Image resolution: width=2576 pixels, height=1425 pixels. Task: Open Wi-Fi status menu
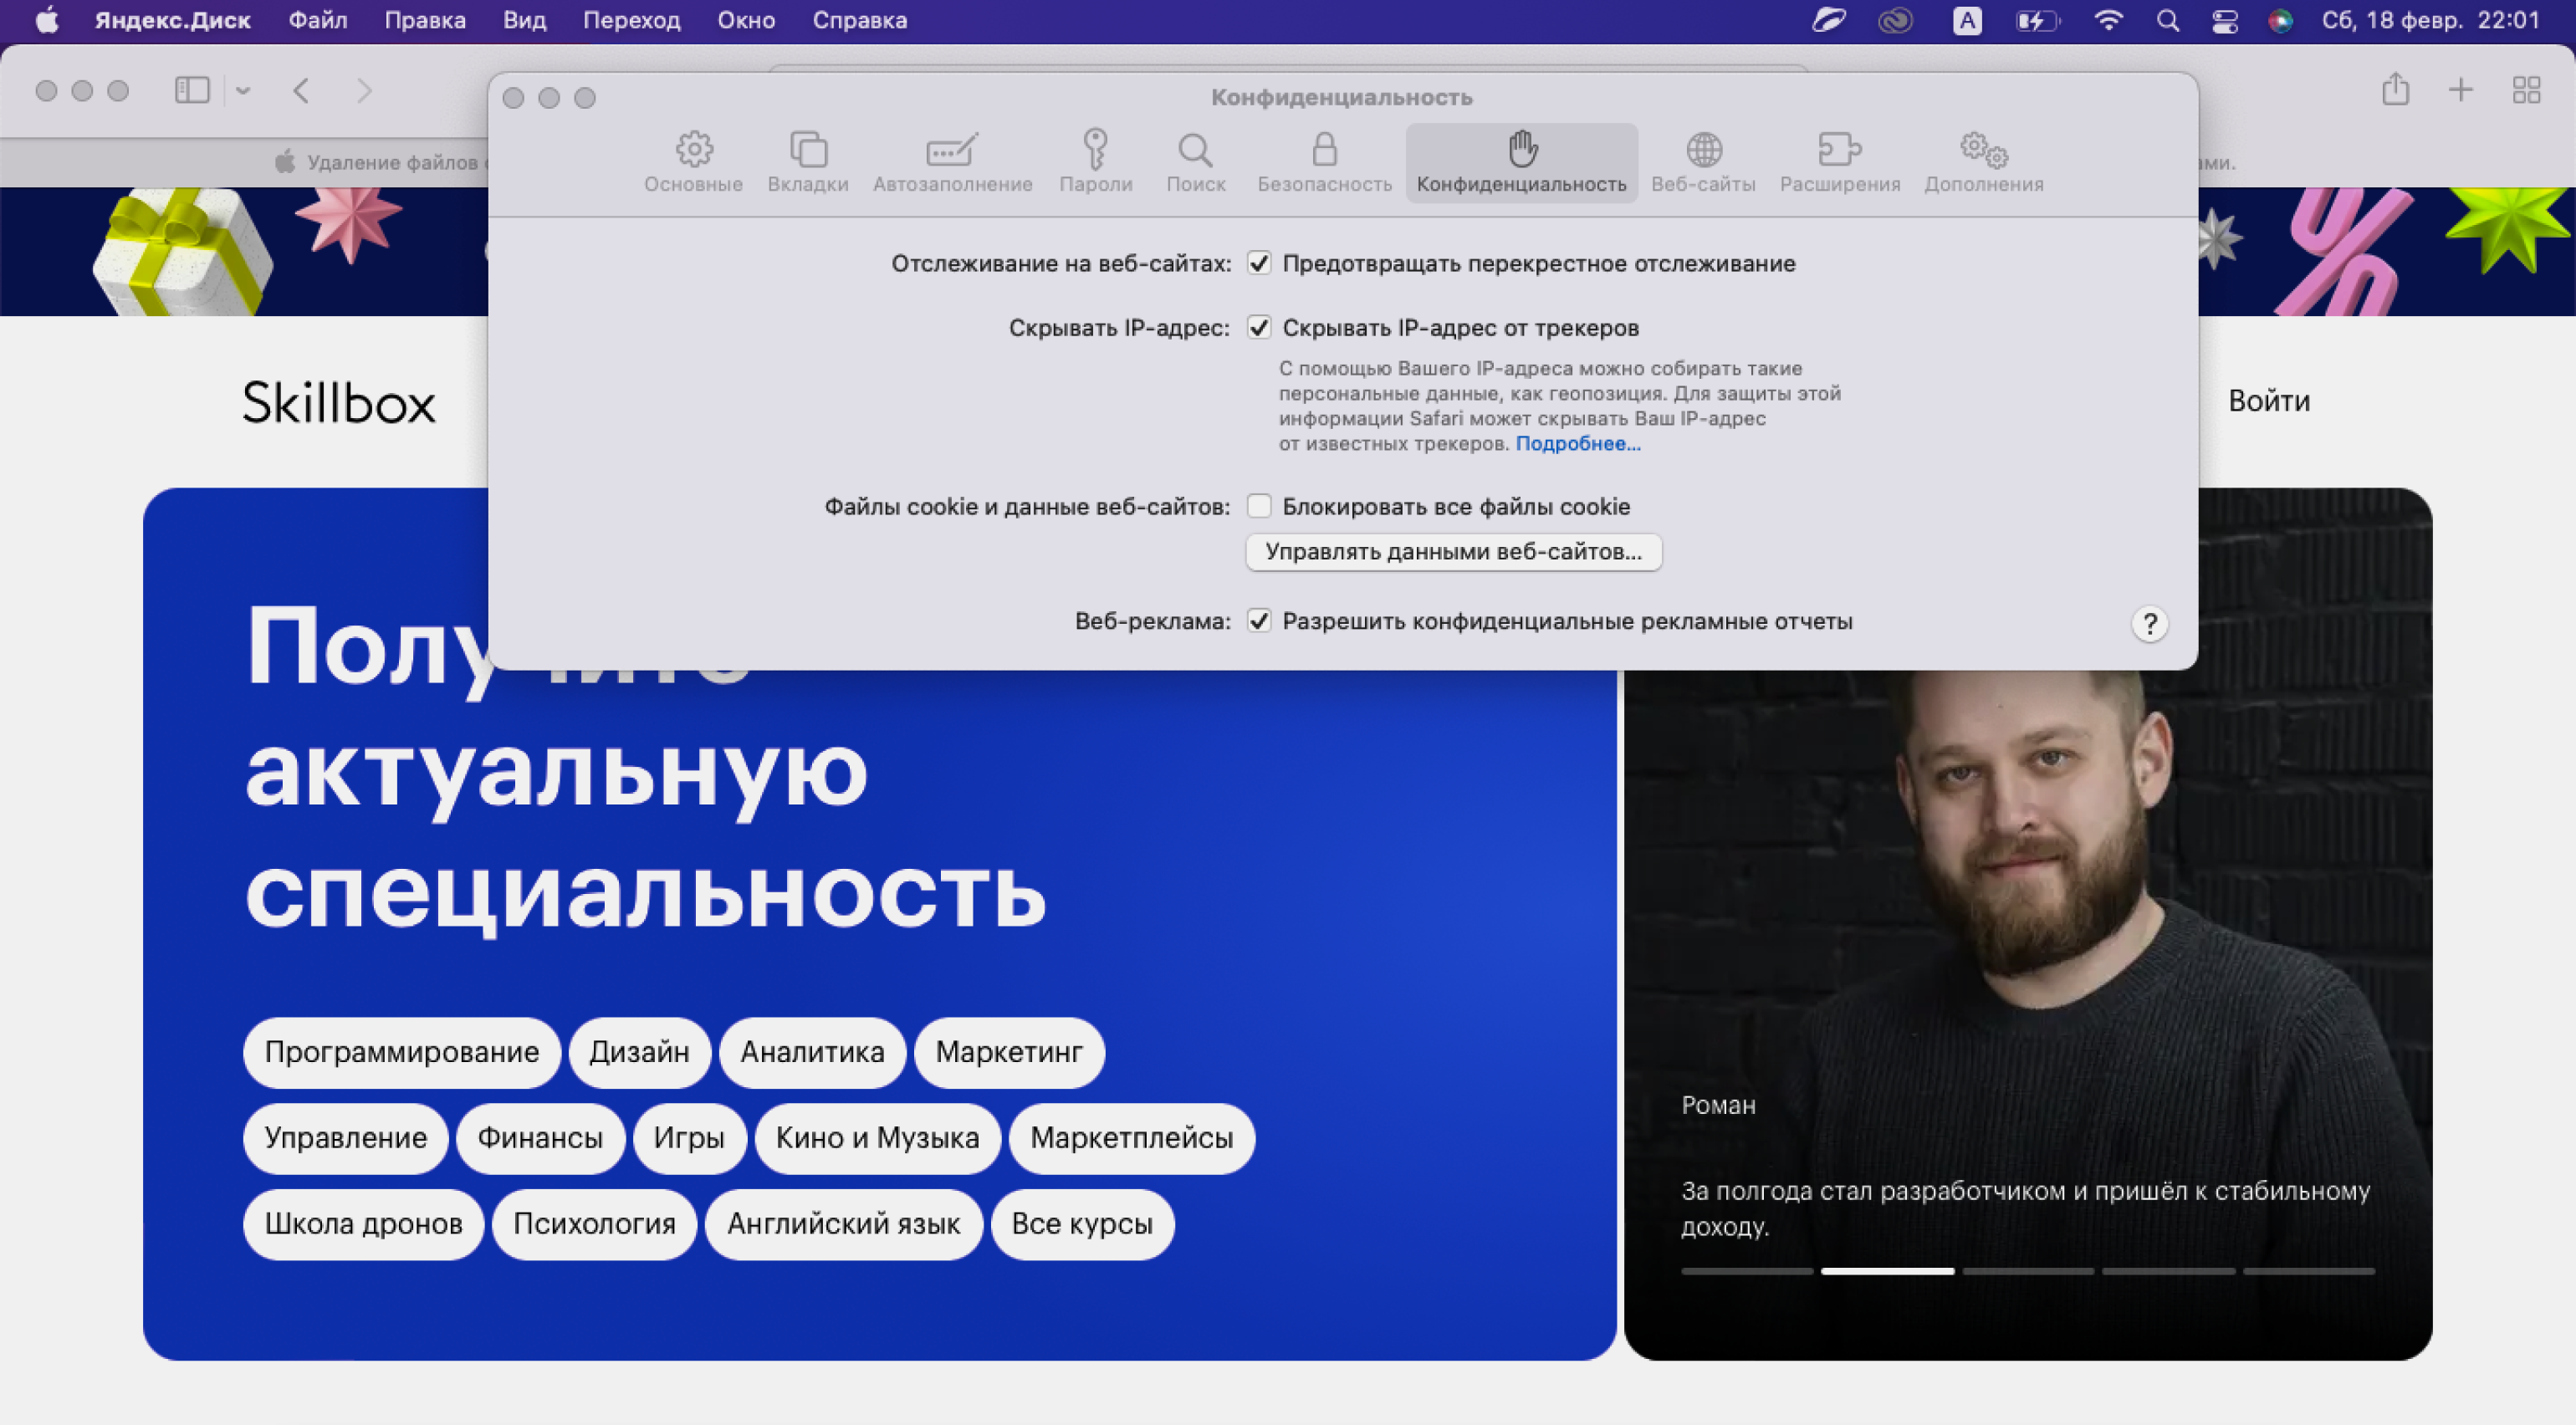[x=2108, y=20]
